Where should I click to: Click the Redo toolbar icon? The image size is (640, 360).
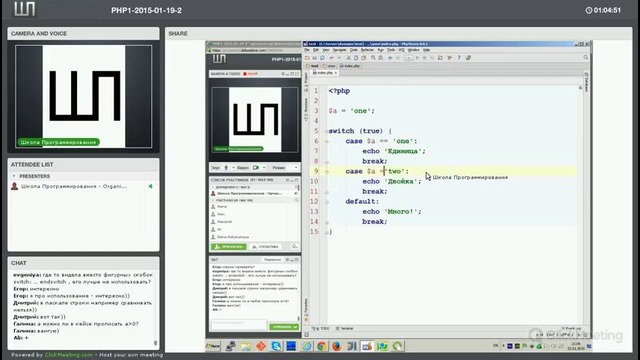339,58
